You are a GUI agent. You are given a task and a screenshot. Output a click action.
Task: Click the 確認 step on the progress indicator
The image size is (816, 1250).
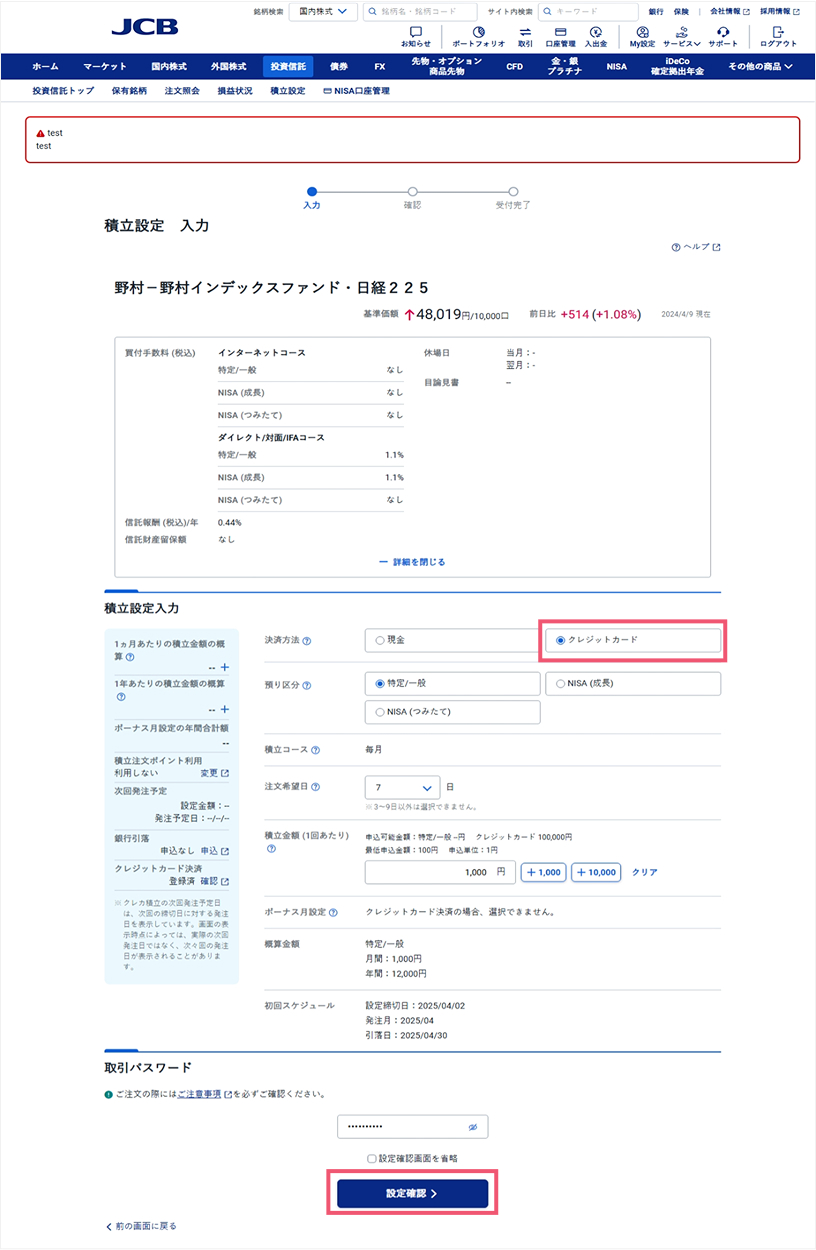413,191
